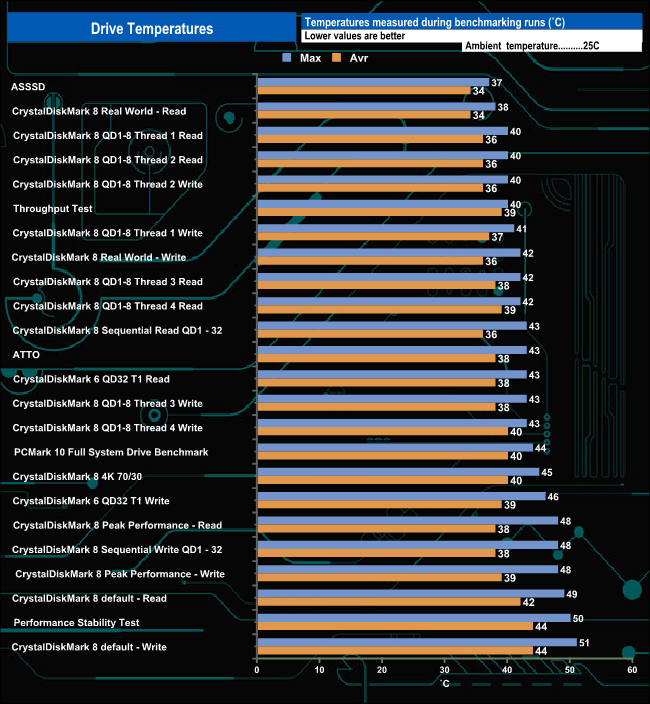
Task: Click the orange Avr legend swatch
Action: coord(336,57)
